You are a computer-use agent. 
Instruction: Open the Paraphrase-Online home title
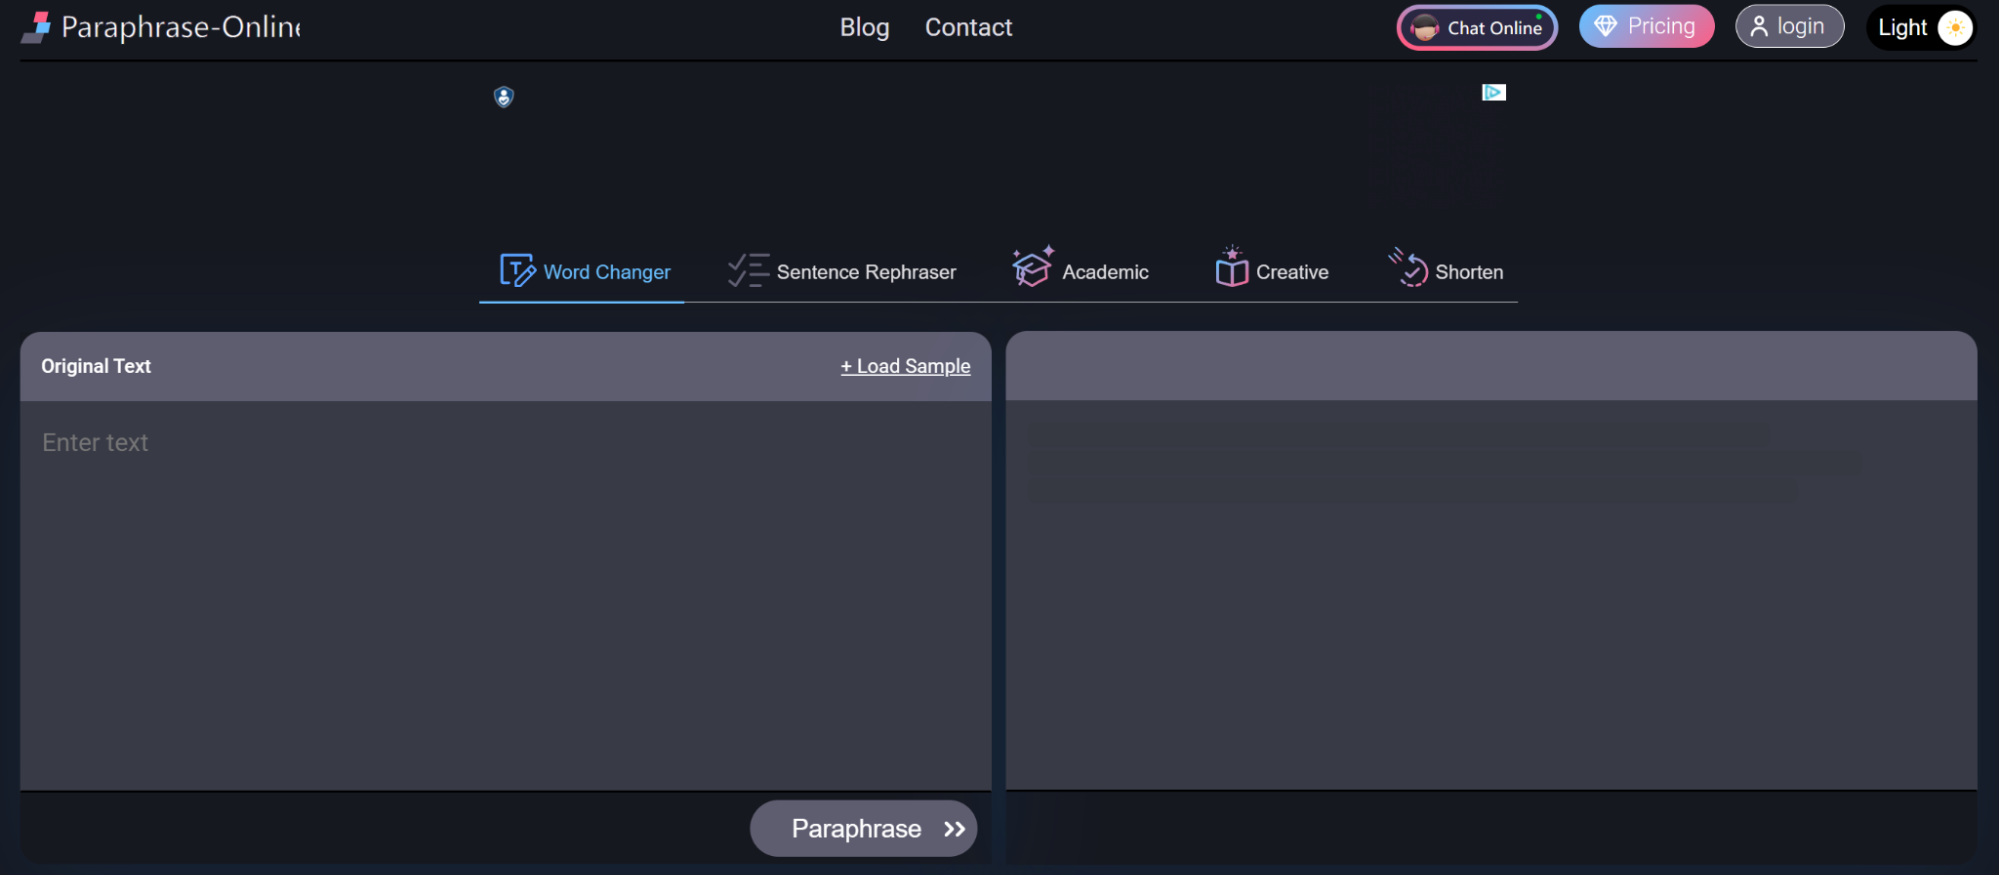click(180, 27)
